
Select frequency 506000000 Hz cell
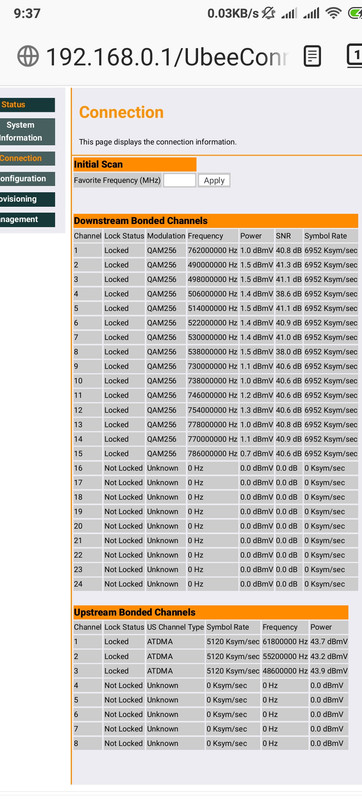212,294
